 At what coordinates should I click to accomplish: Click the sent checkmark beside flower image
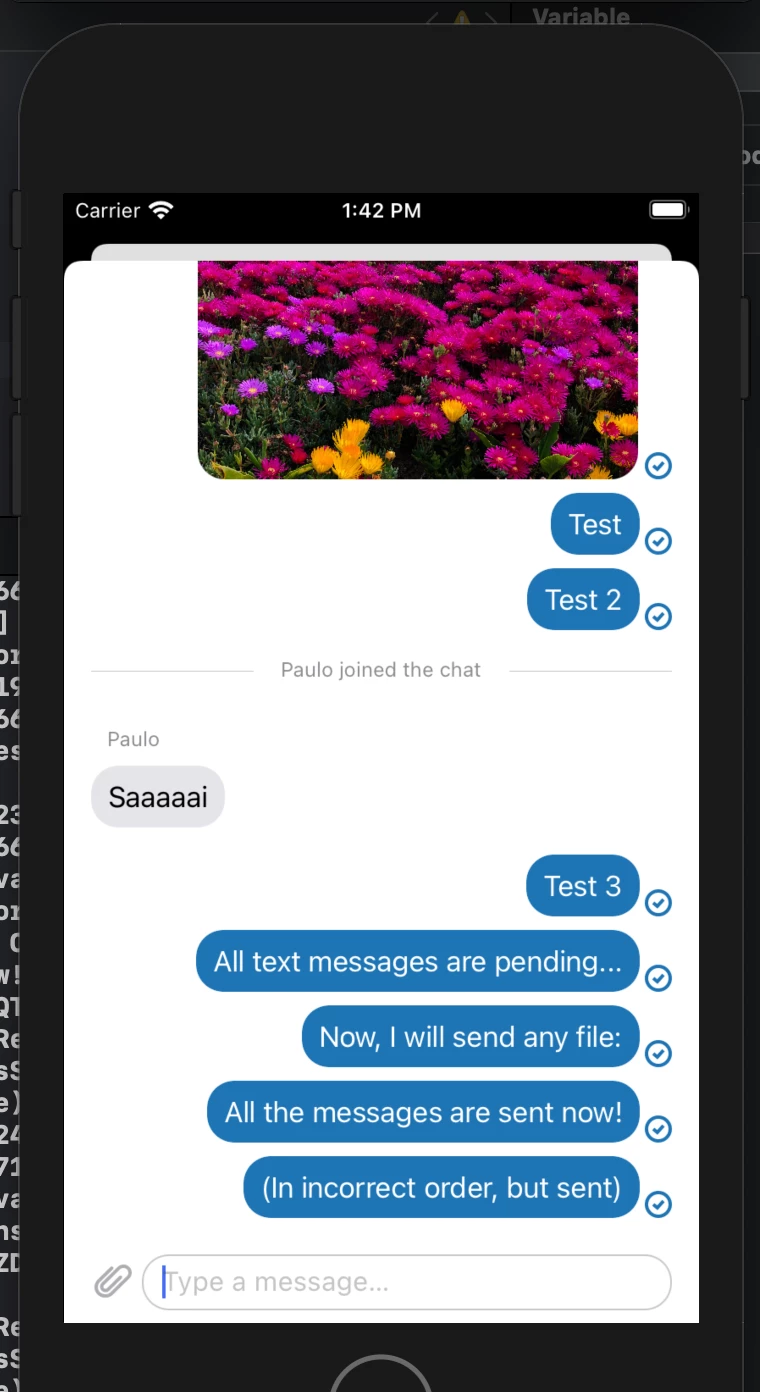658,465
